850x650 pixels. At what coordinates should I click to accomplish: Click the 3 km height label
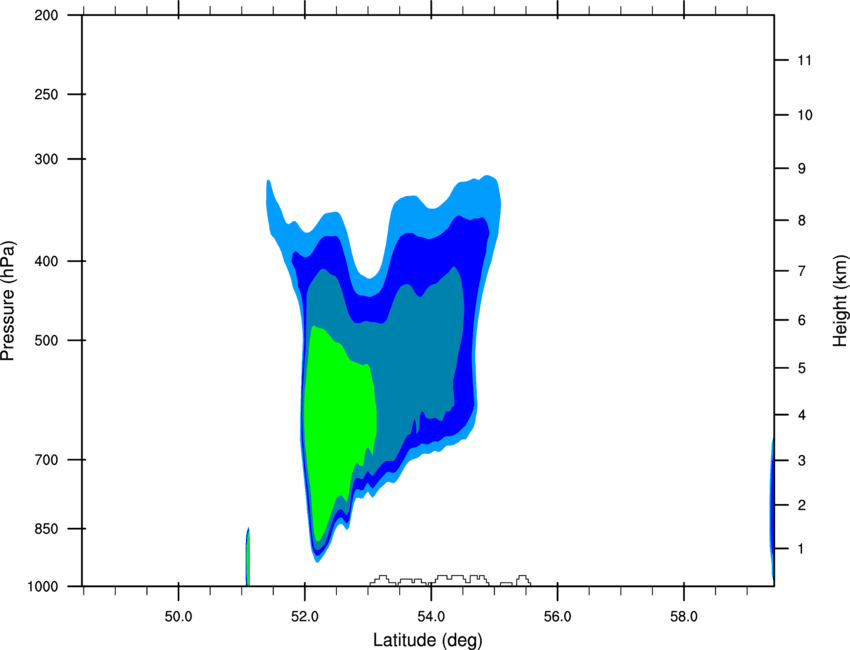802,460
